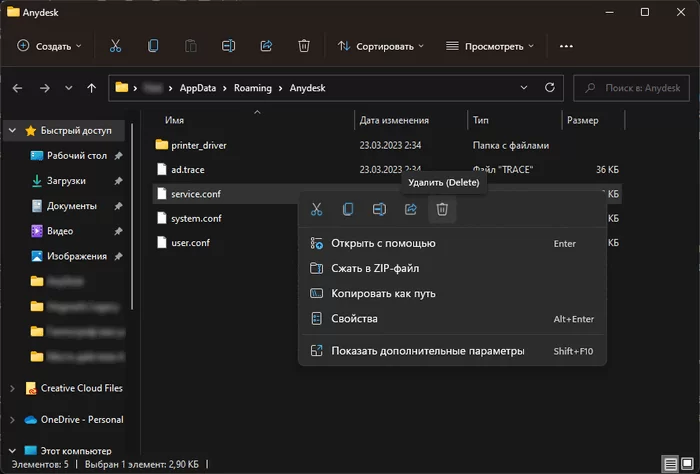The width and height of the screenshot is (700, 474).
Task: Click the Rename icon in context menu
Action: [x=379, y=209]
